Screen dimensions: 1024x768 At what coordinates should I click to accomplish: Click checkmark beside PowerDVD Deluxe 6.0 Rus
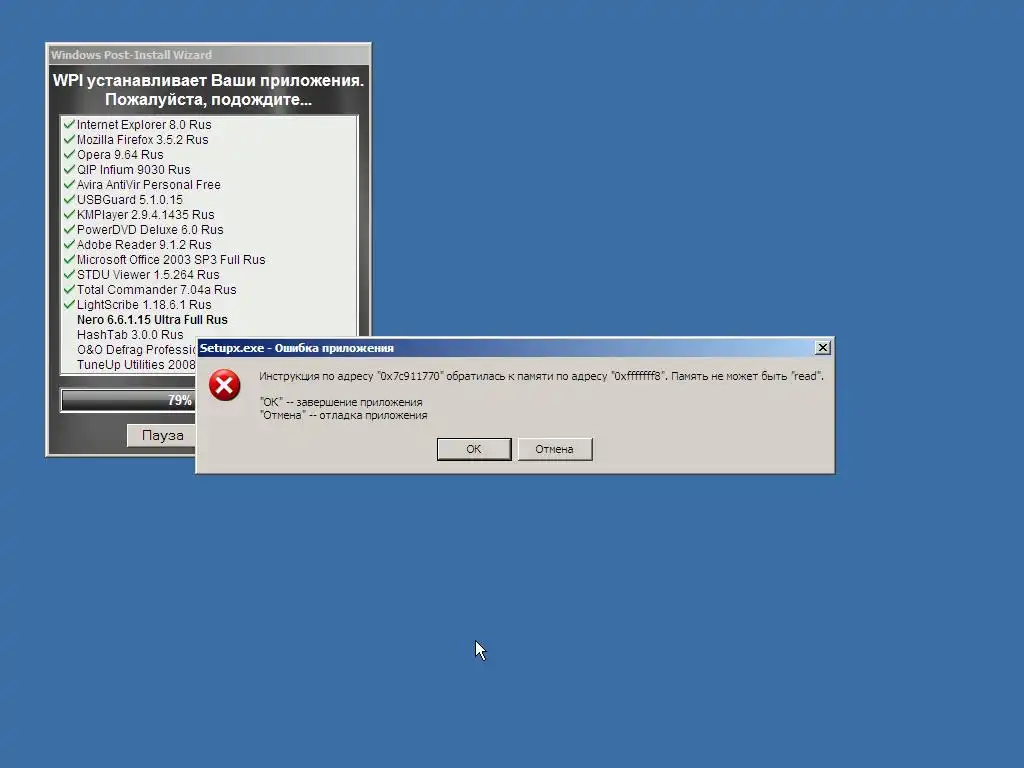click(x=69, y=229)
